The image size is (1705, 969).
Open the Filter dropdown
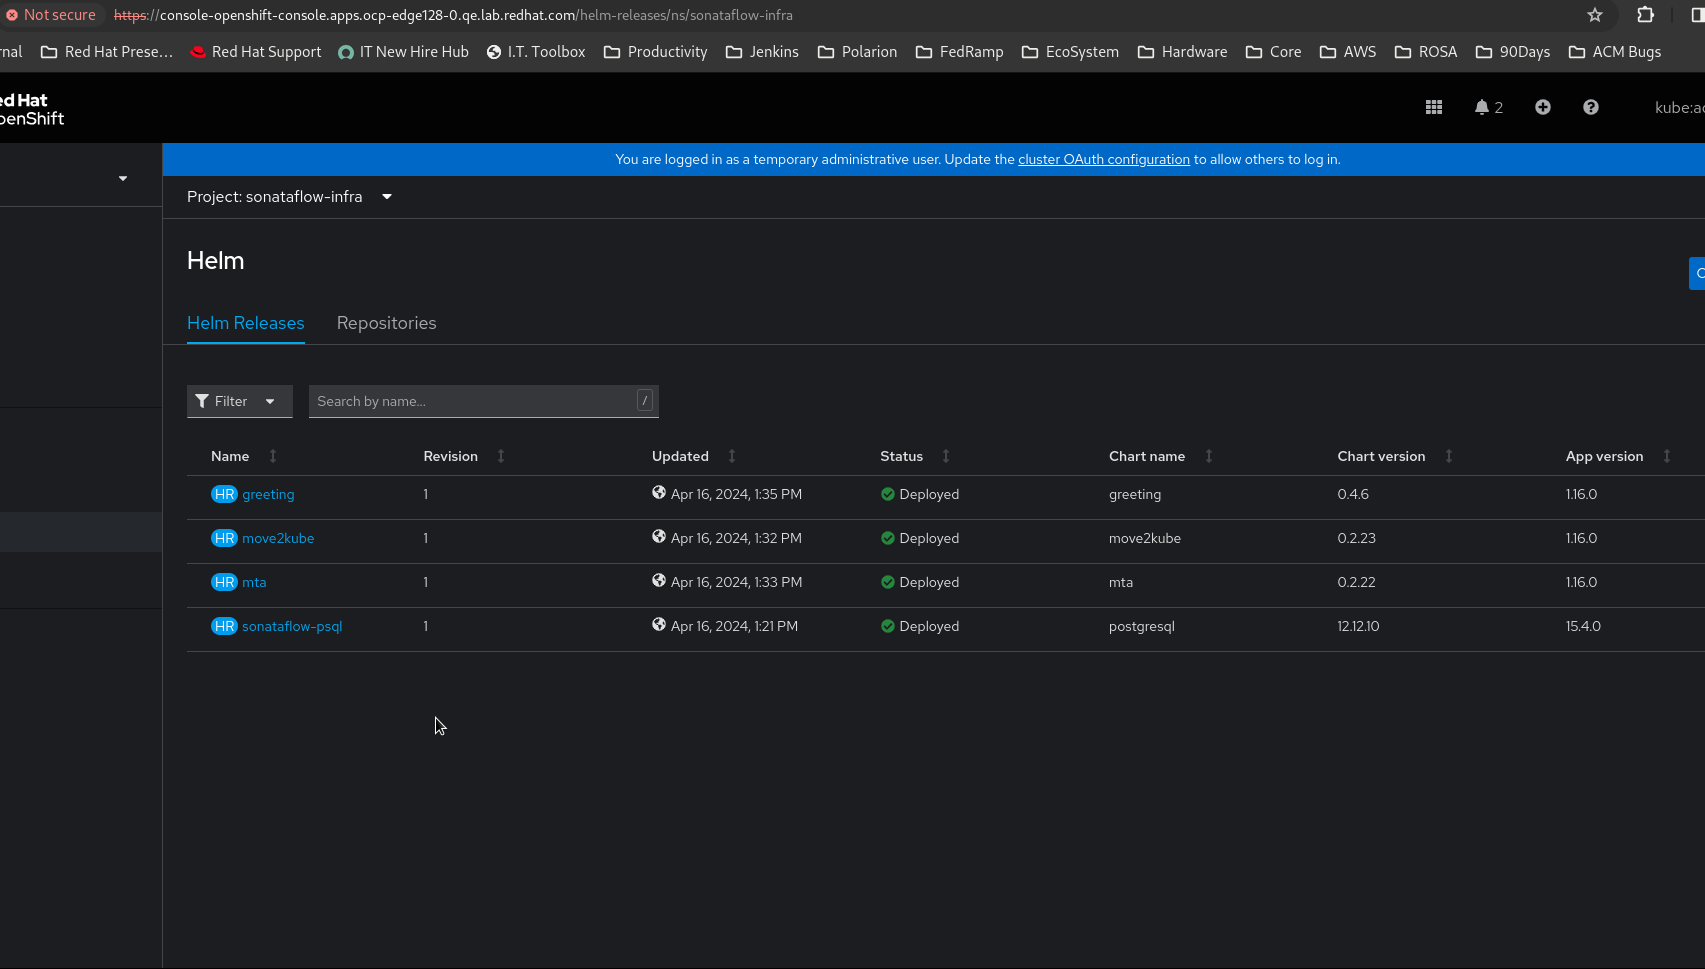[239, 401]
